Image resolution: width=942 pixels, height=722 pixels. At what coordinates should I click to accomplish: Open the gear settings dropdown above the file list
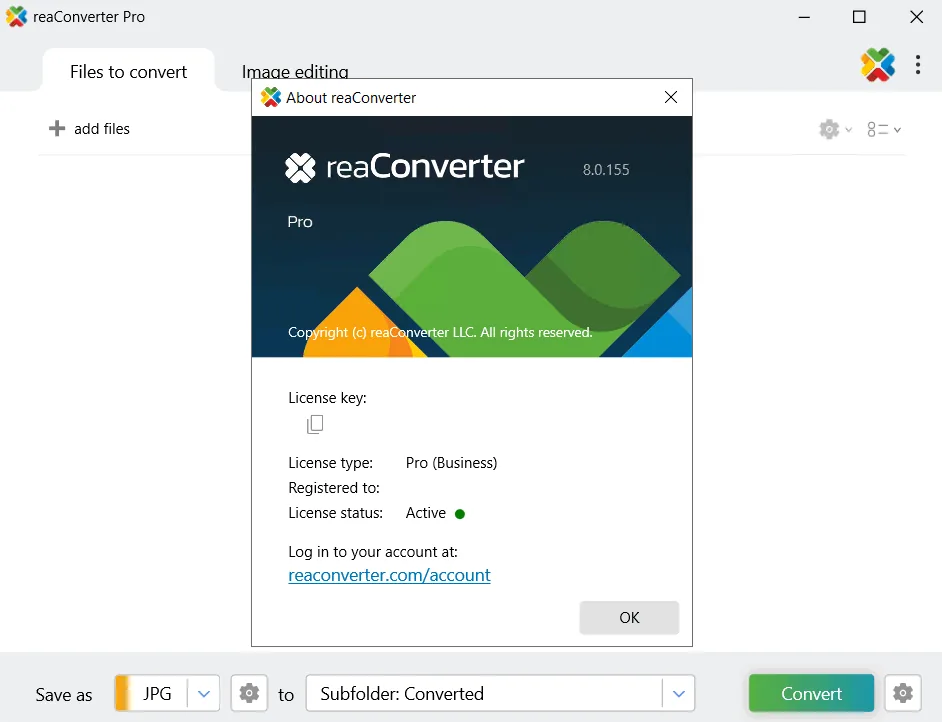point(835,129)
